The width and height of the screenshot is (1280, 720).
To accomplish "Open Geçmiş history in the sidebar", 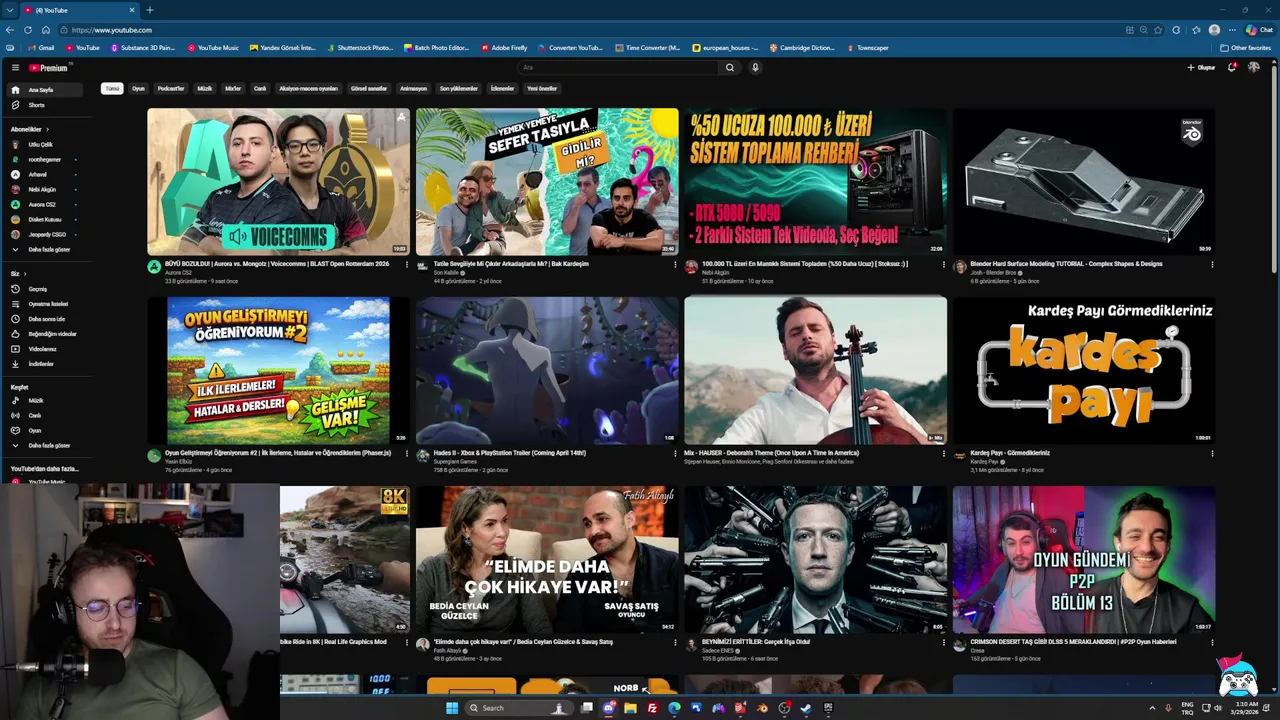I will 47,289.
